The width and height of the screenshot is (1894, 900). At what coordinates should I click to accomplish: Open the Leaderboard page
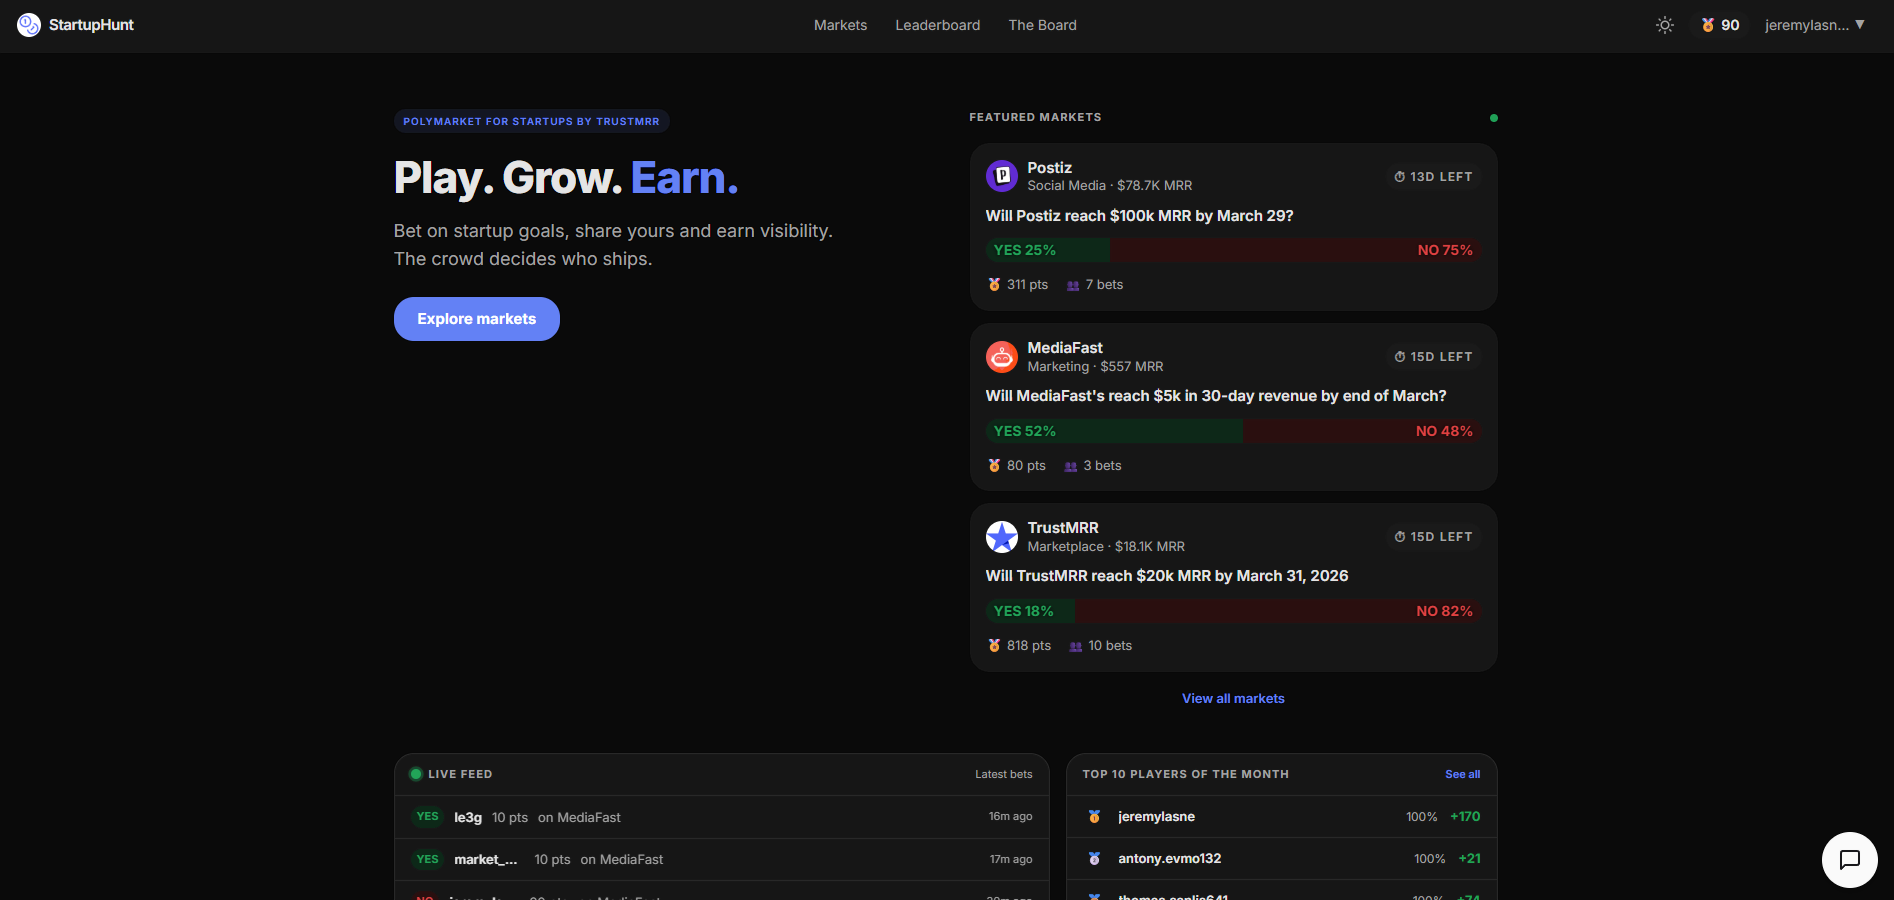(x=937, y=25)
